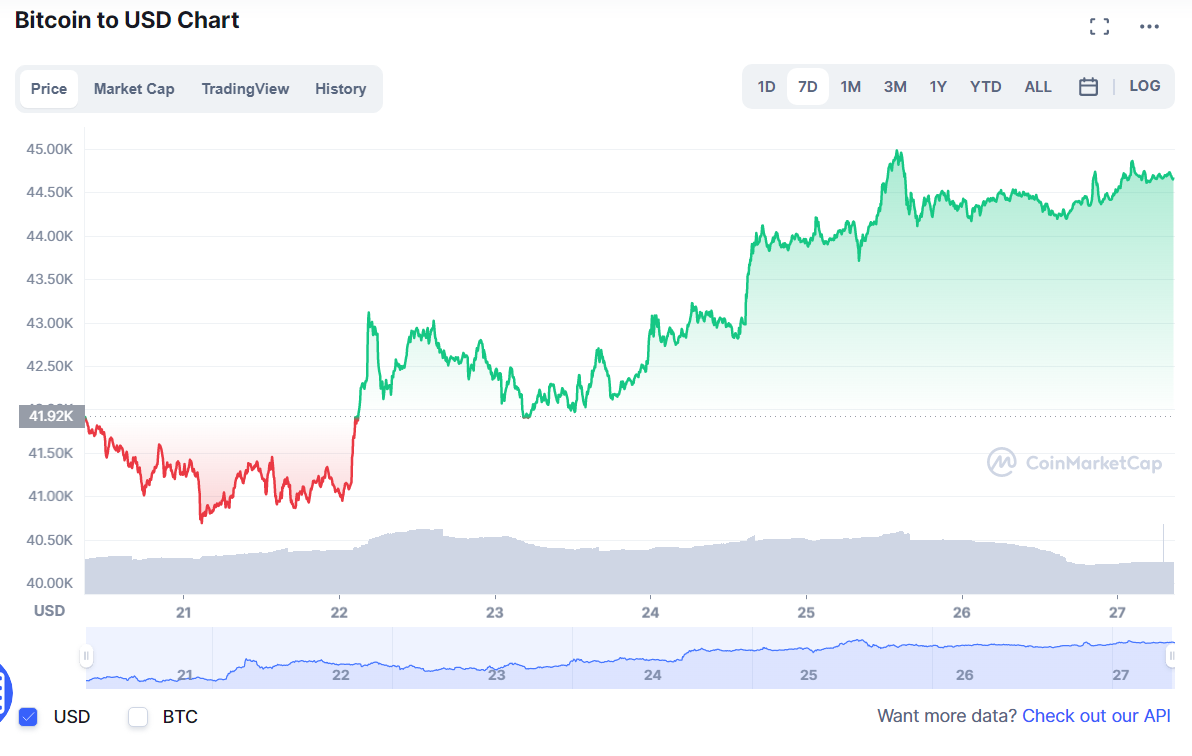The image size is (1192, 756).
Task: Open the date range calendar picker
Action: (x=1088, y=87)
